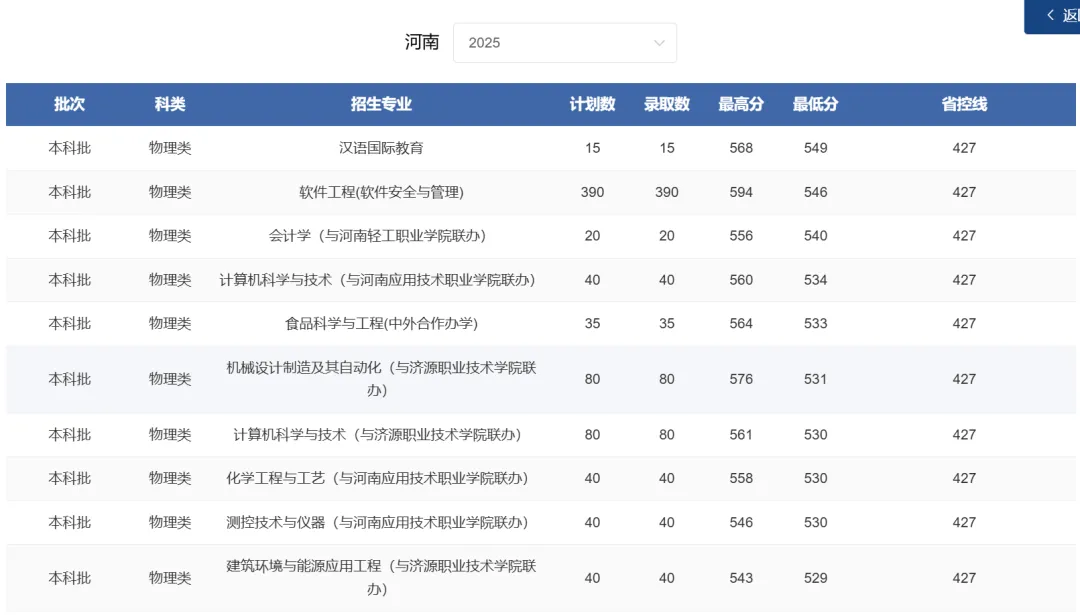Select the 汉语国际教育 major cell
Viewport: 1080px width, 615px height.
click(381, 148)
